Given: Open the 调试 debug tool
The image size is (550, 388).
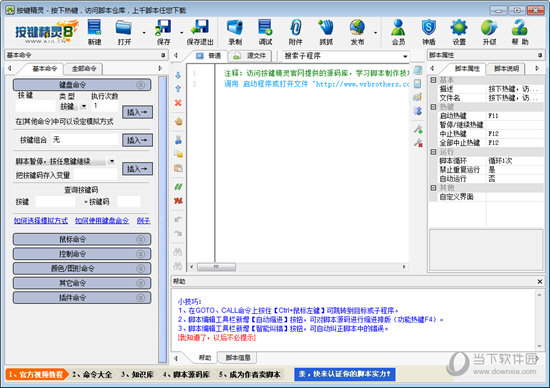Looking at the screenshot, I should [x=265, y=32].
